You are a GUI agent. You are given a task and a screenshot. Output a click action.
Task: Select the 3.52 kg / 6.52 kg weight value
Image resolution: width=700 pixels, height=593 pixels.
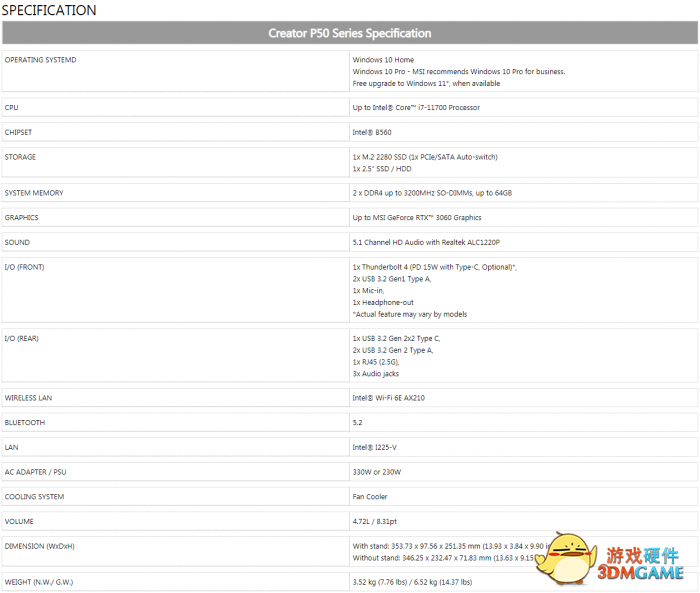pos(412,582)
